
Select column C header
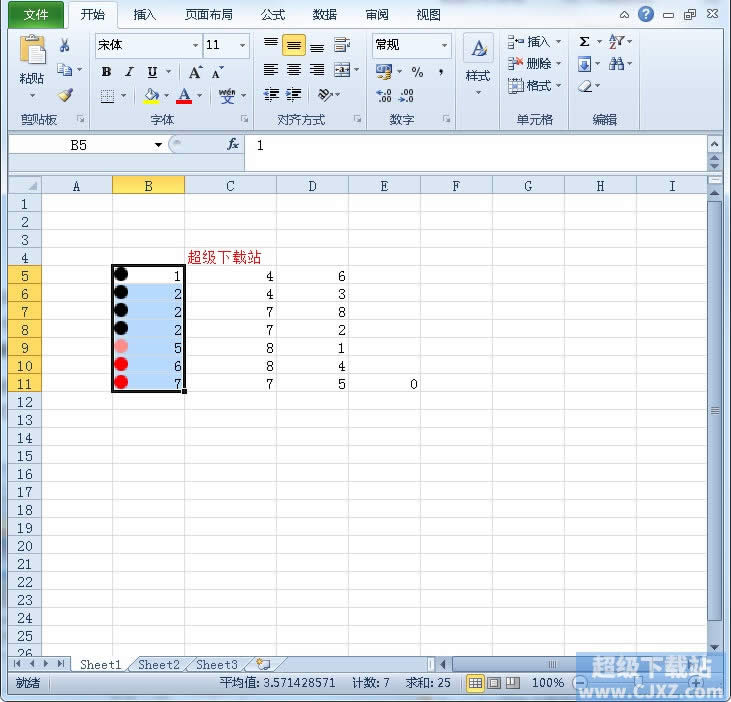point(230,186)
